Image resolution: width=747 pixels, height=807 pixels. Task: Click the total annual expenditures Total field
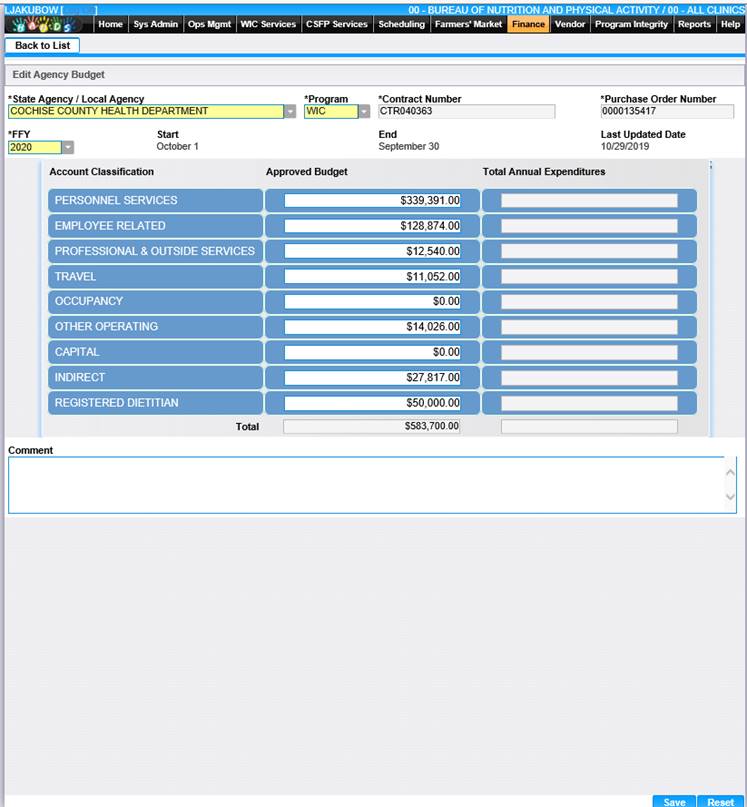point(589,426)
